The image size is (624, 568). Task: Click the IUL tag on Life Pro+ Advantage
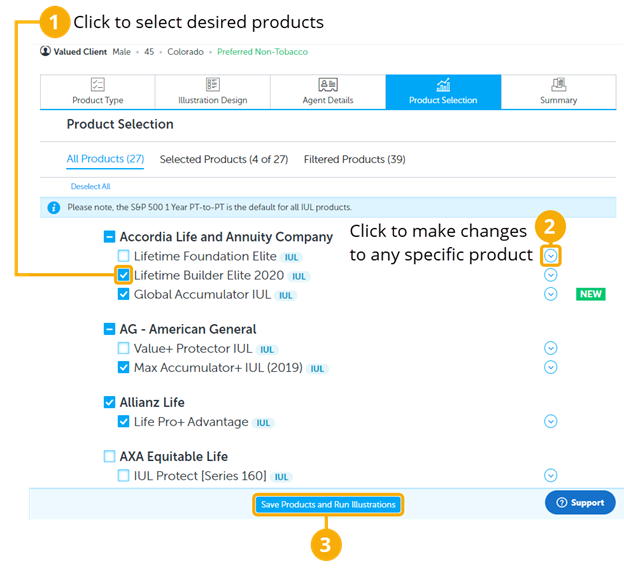click(x=263, y=423)
